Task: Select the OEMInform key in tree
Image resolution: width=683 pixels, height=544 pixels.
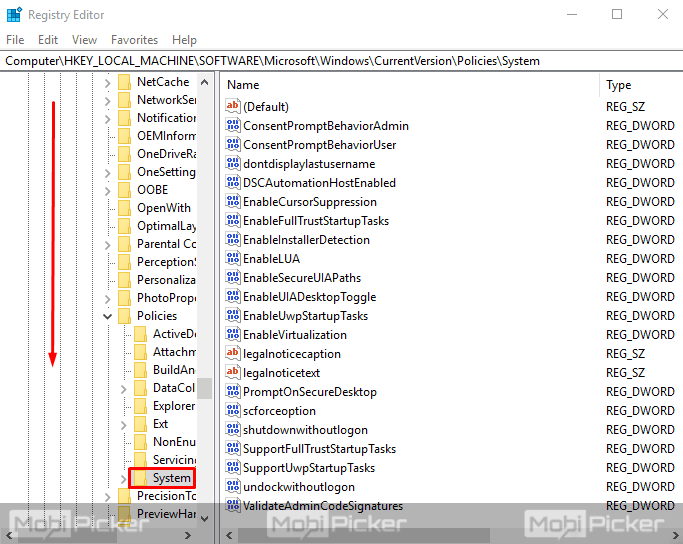Action: coord(166,136)
